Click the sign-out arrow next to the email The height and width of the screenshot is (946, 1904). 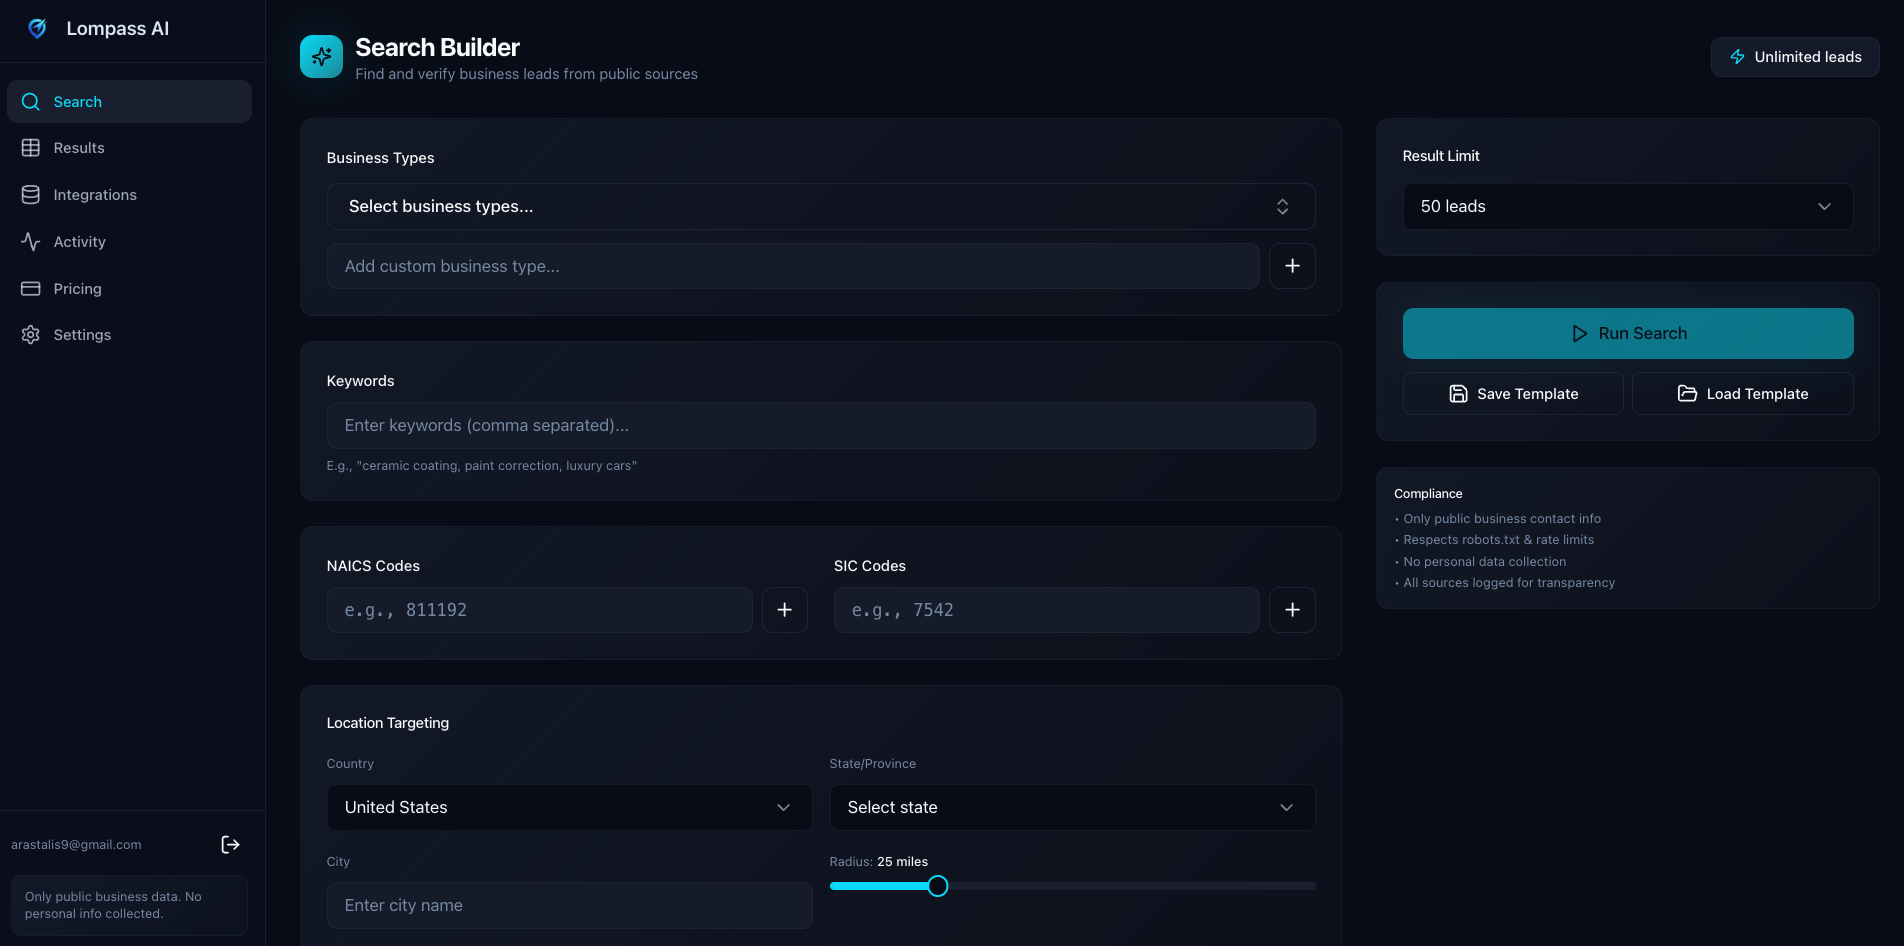(230, 844)
